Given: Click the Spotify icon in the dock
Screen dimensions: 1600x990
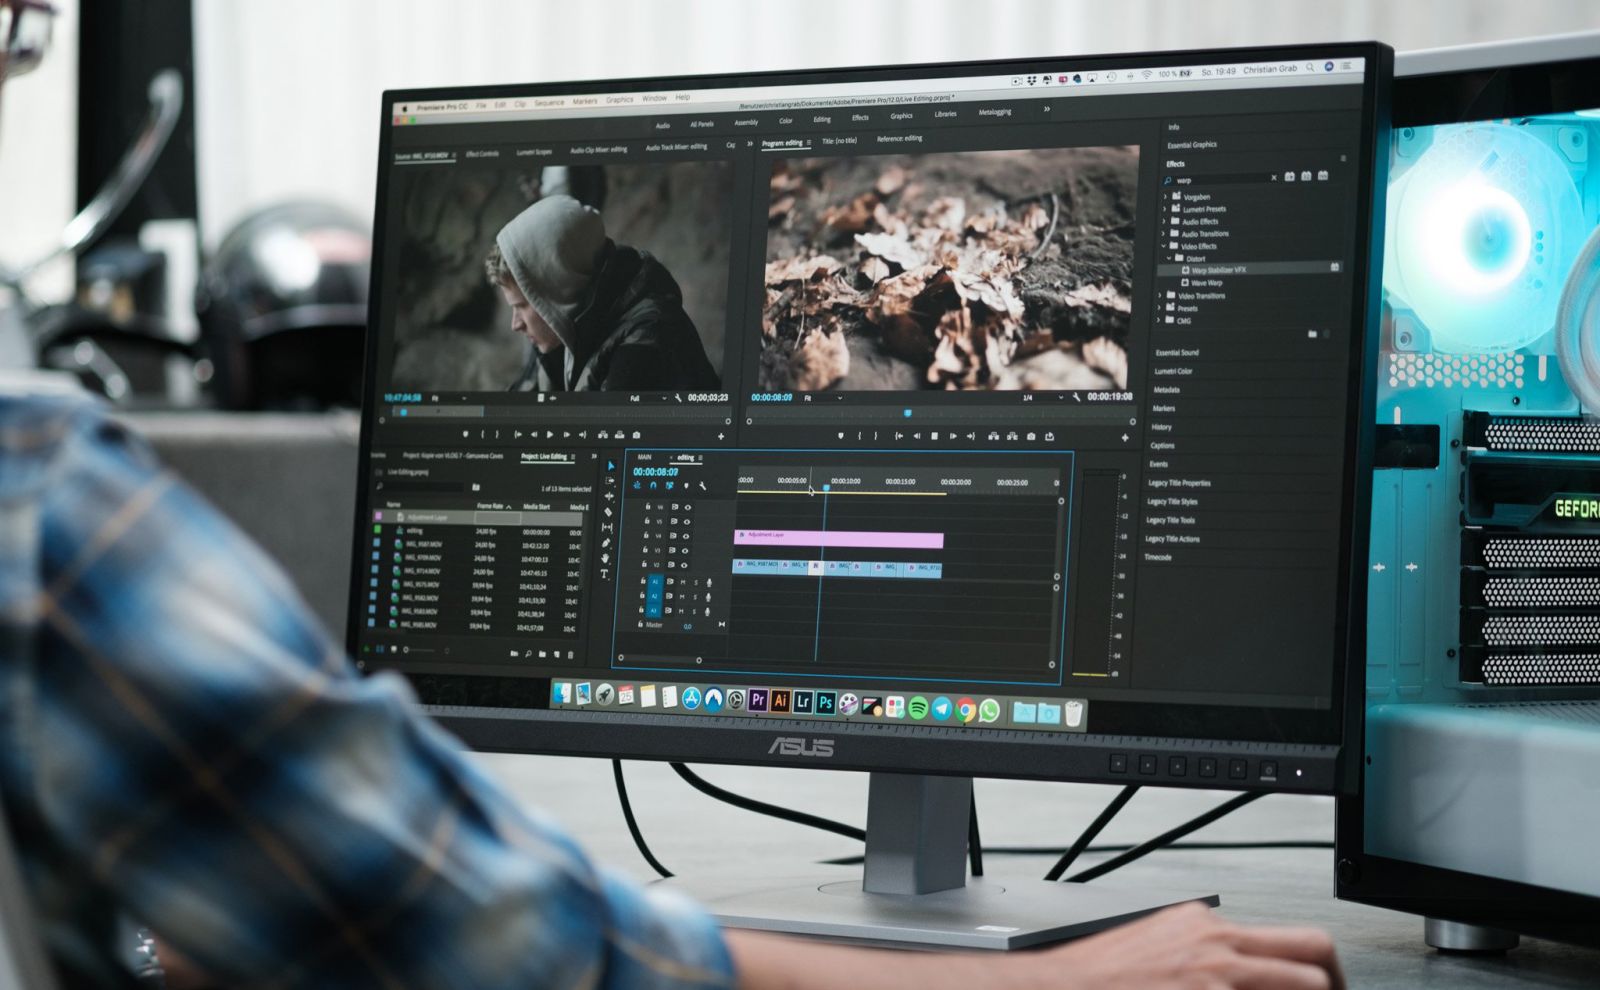Looking at the screenshot, I should (x=918, y=707).
